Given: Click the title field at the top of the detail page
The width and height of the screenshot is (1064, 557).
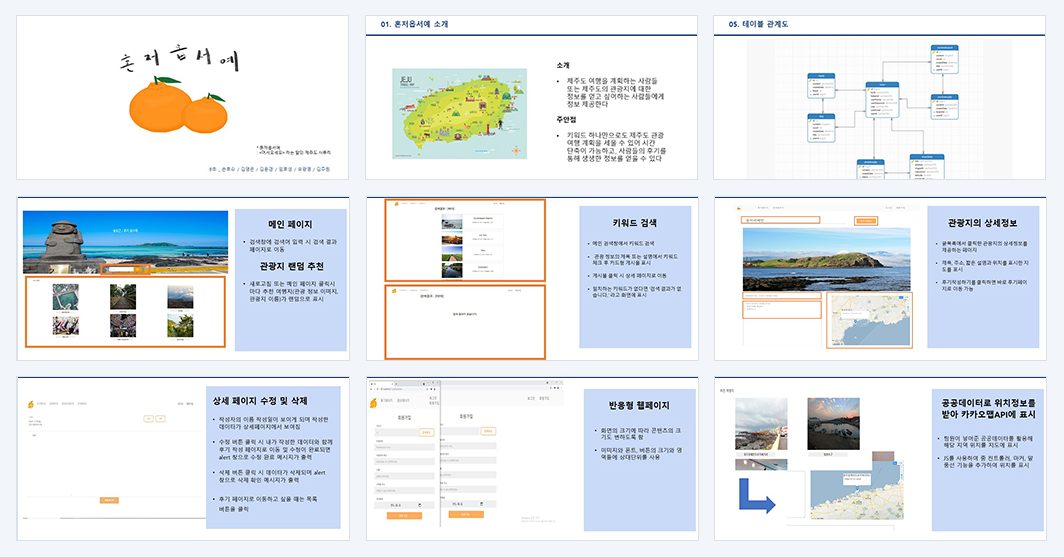Looking at the screenshot, I should [780, 220].
